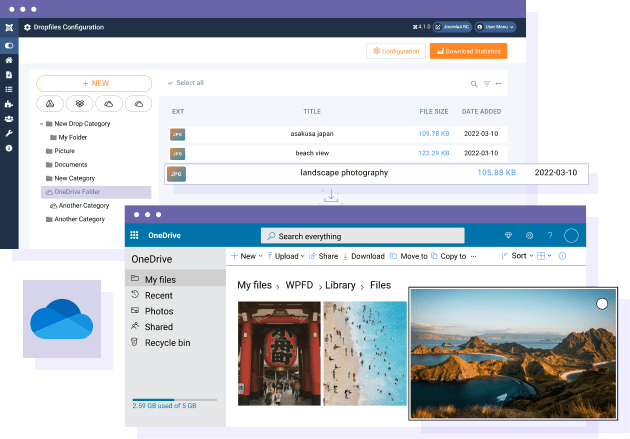630x439 pixels.
Task: Collapse the New Drop Category tree
Action: (41, 124)
